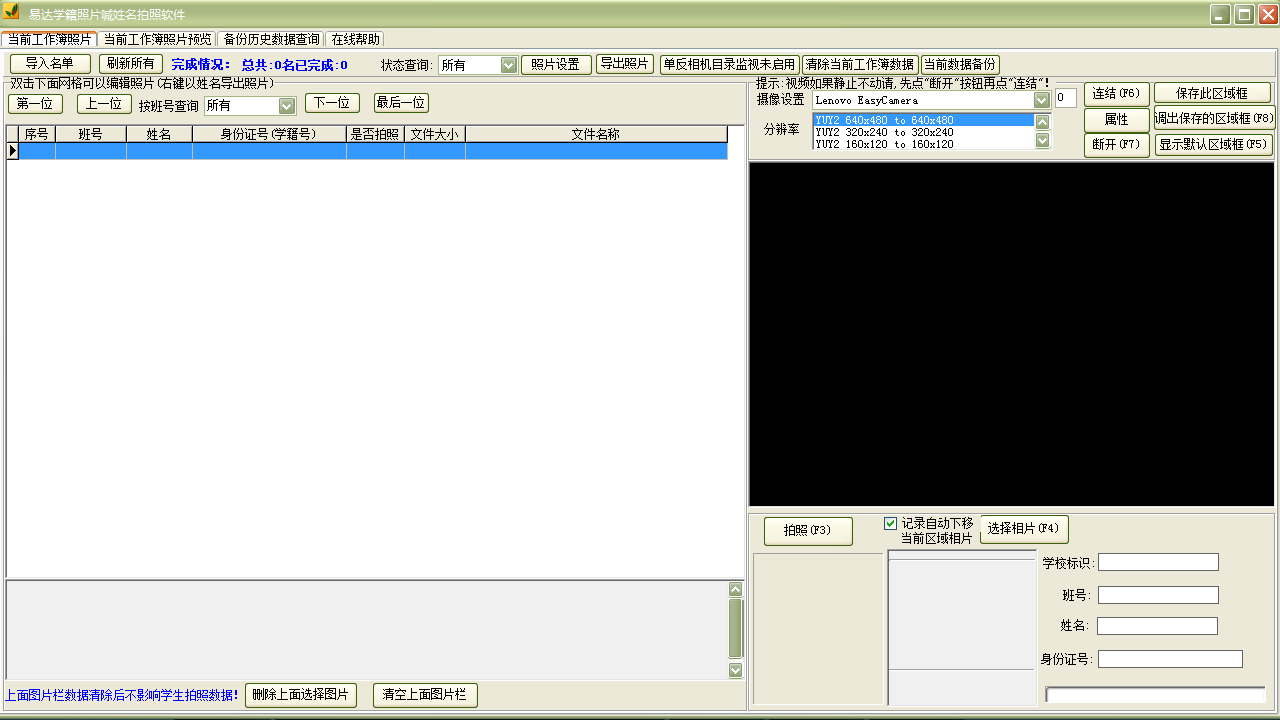
Task: Click the 身份证号 input field
Action: (1170, 659)
